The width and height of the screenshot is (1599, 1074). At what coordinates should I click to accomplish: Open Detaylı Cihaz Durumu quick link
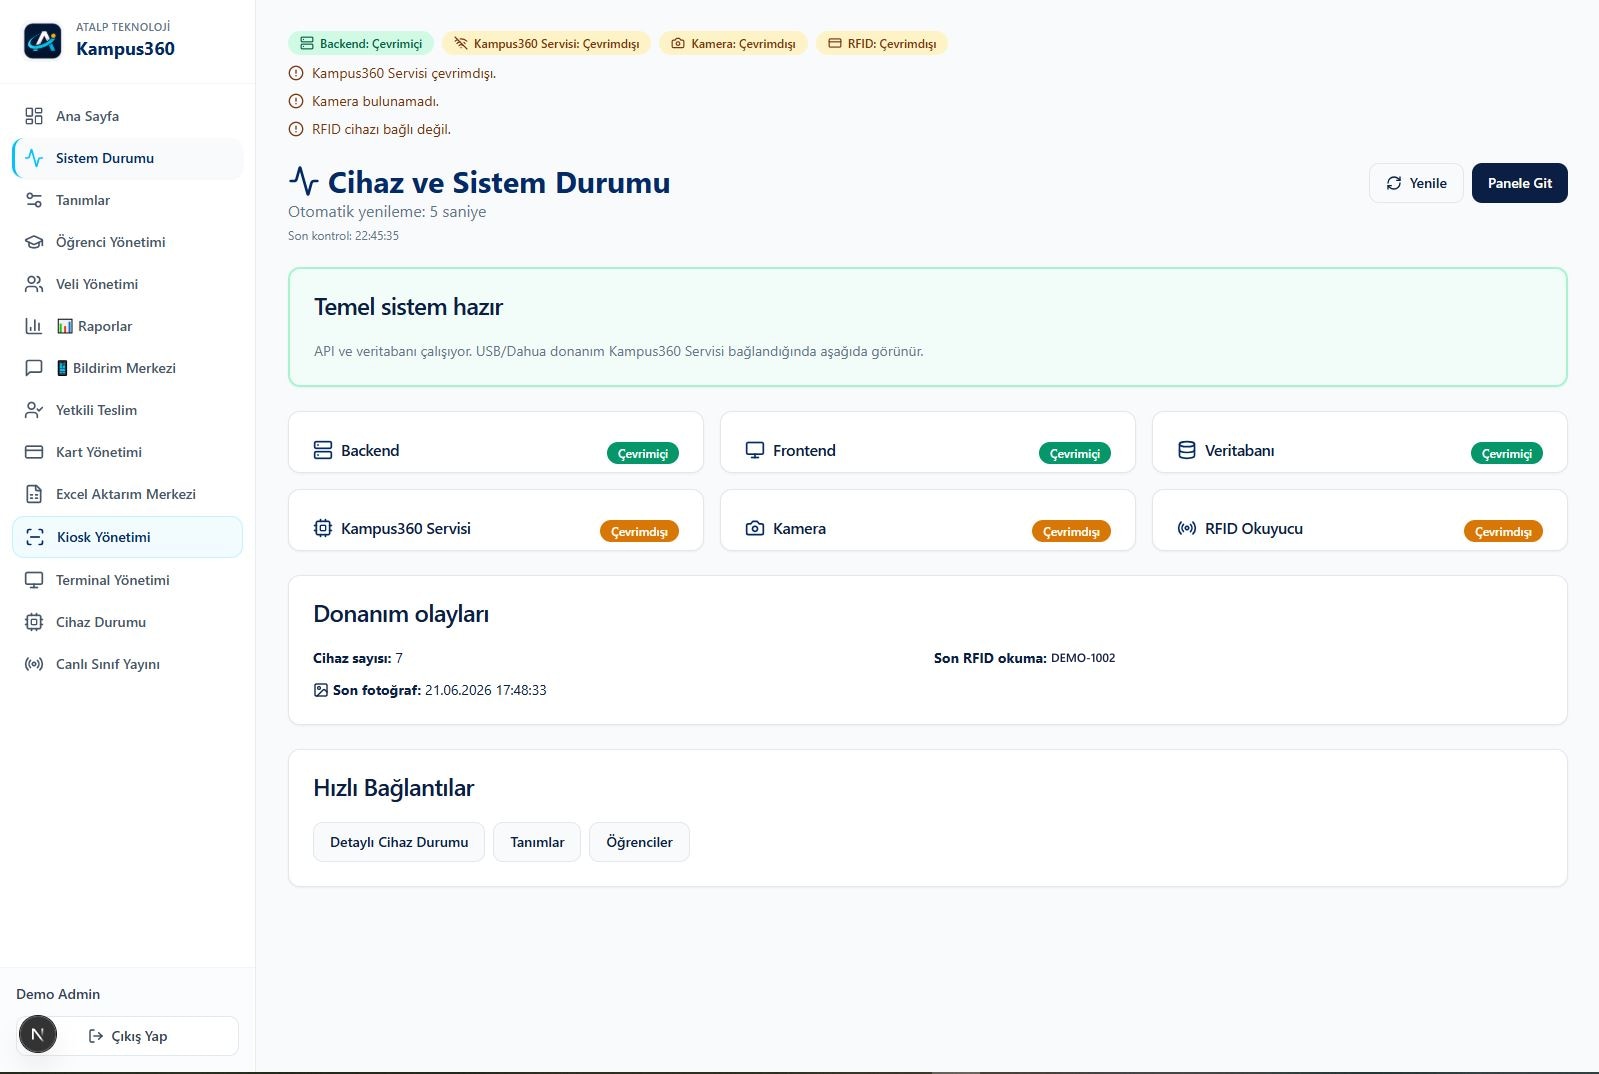(x=399, y=842)
